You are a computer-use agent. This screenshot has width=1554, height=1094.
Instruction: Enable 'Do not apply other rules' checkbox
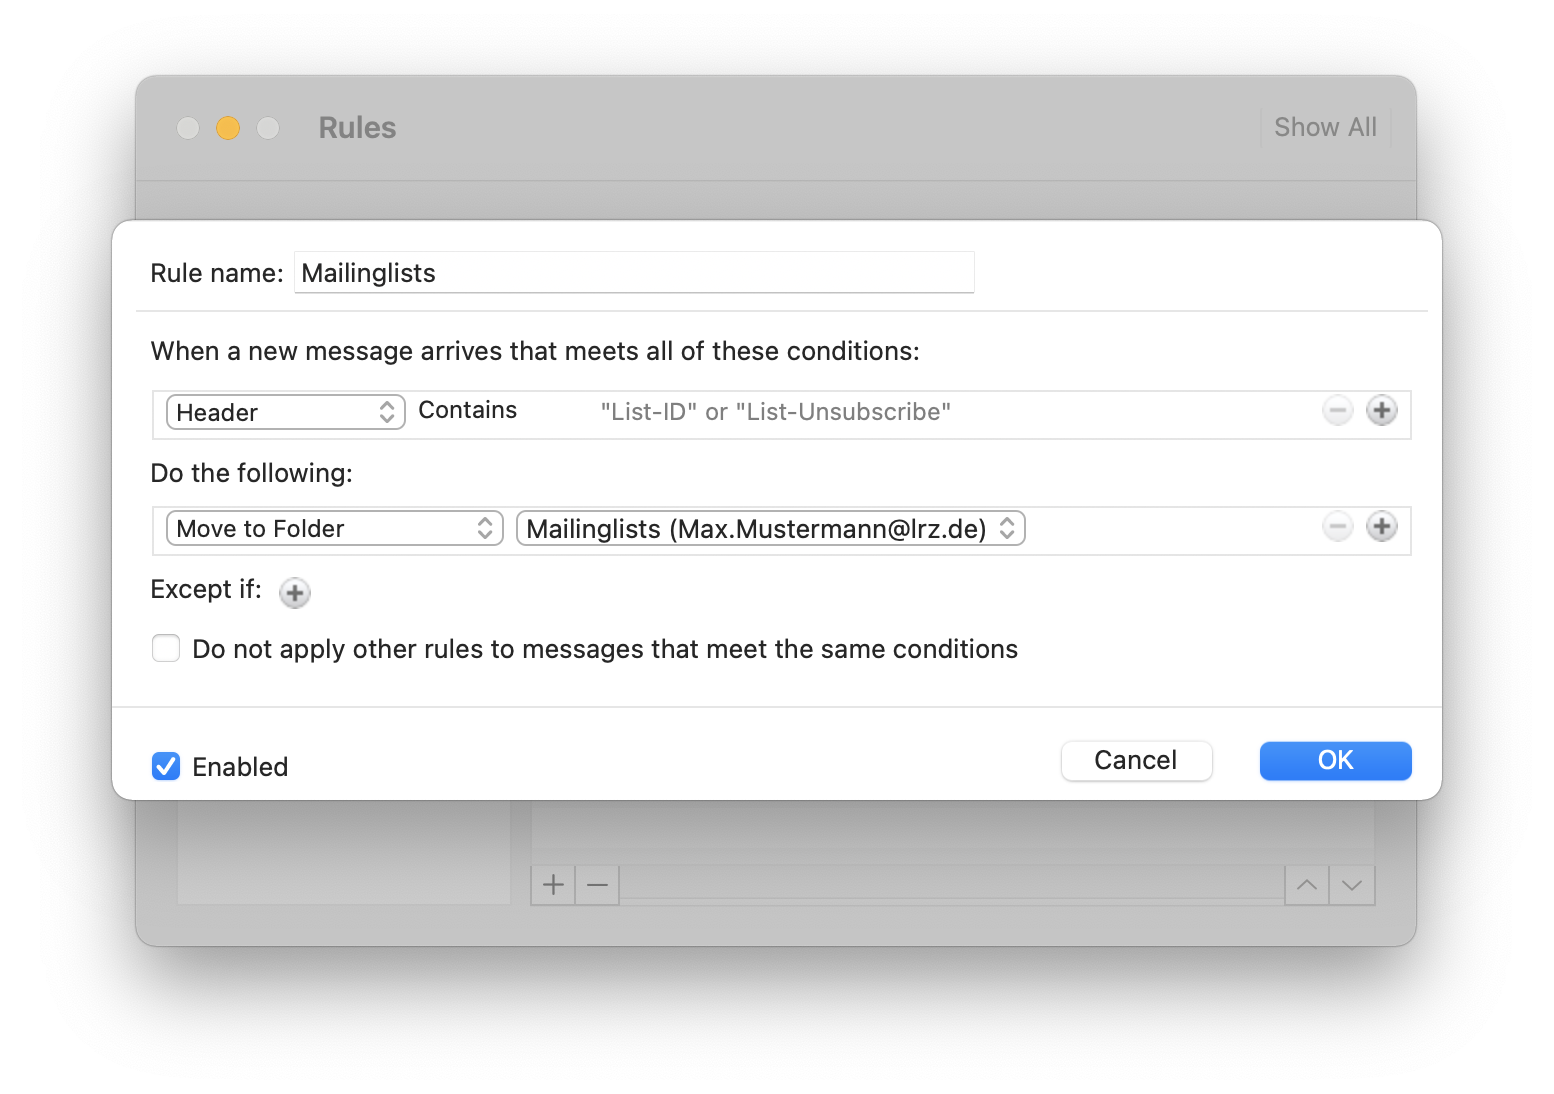click(x=165, y=648)
